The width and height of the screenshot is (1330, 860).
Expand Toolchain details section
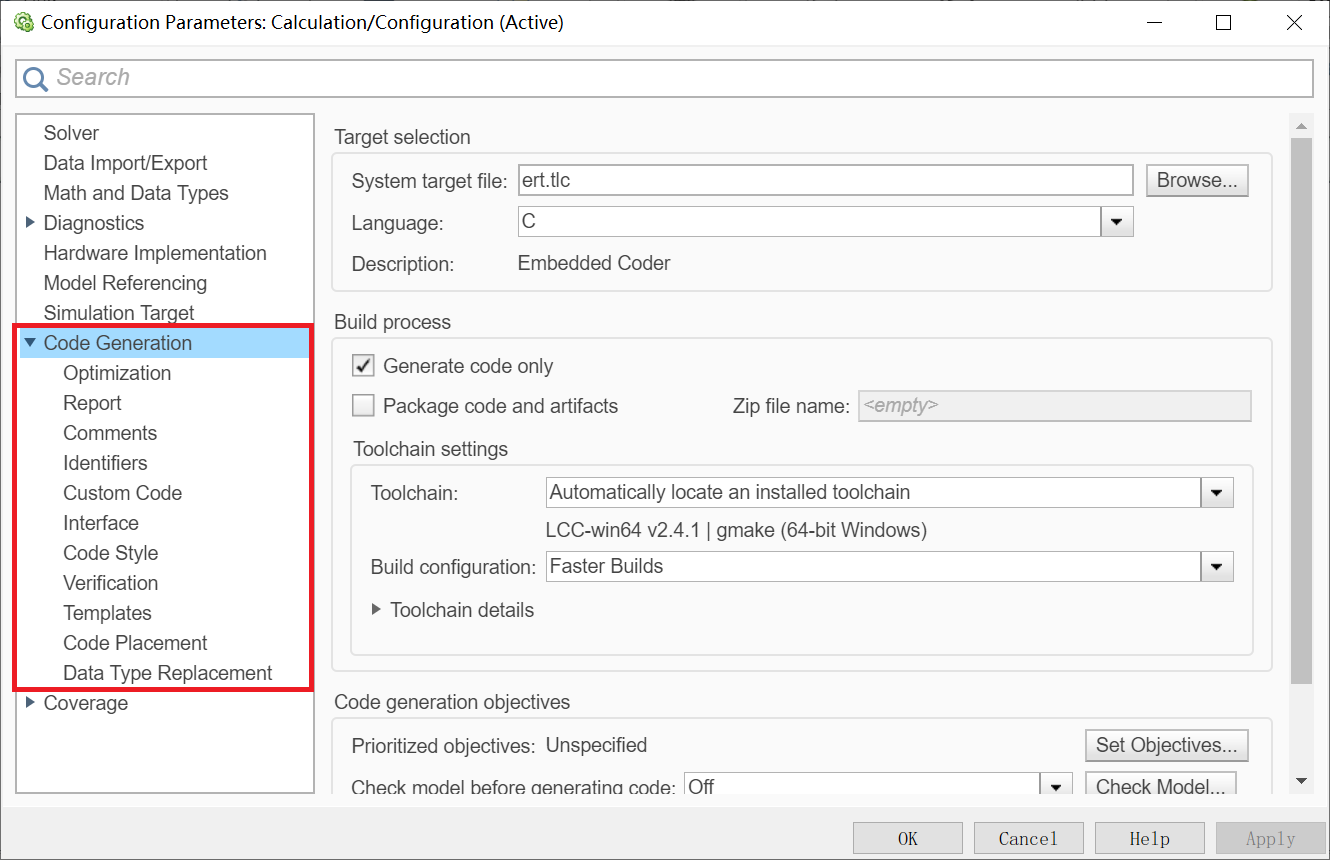point(376,610)
